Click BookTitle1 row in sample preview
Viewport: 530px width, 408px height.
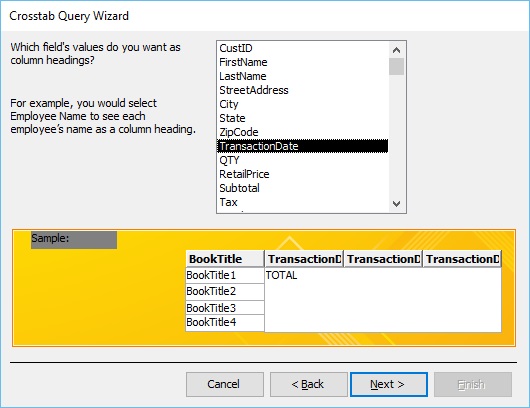pyautogui.click(x=225, y=275)
